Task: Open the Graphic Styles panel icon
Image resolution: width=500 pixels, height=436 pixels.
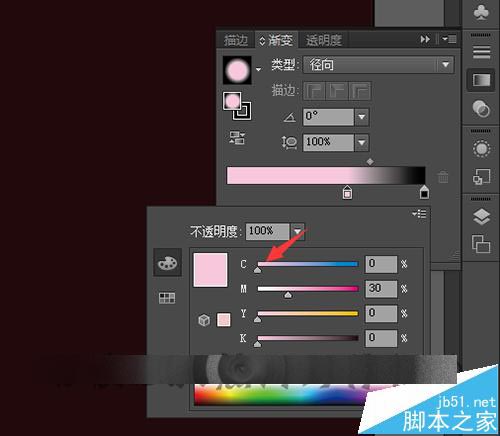Action: [x=481, y=177]
